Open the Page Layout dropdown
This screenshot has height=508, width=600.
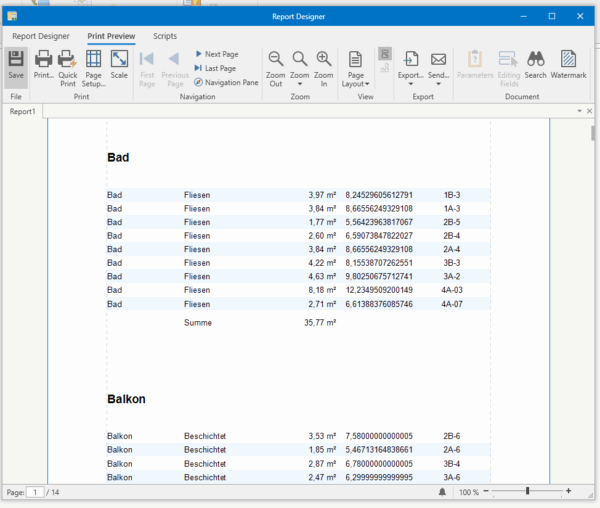[355, 69]
